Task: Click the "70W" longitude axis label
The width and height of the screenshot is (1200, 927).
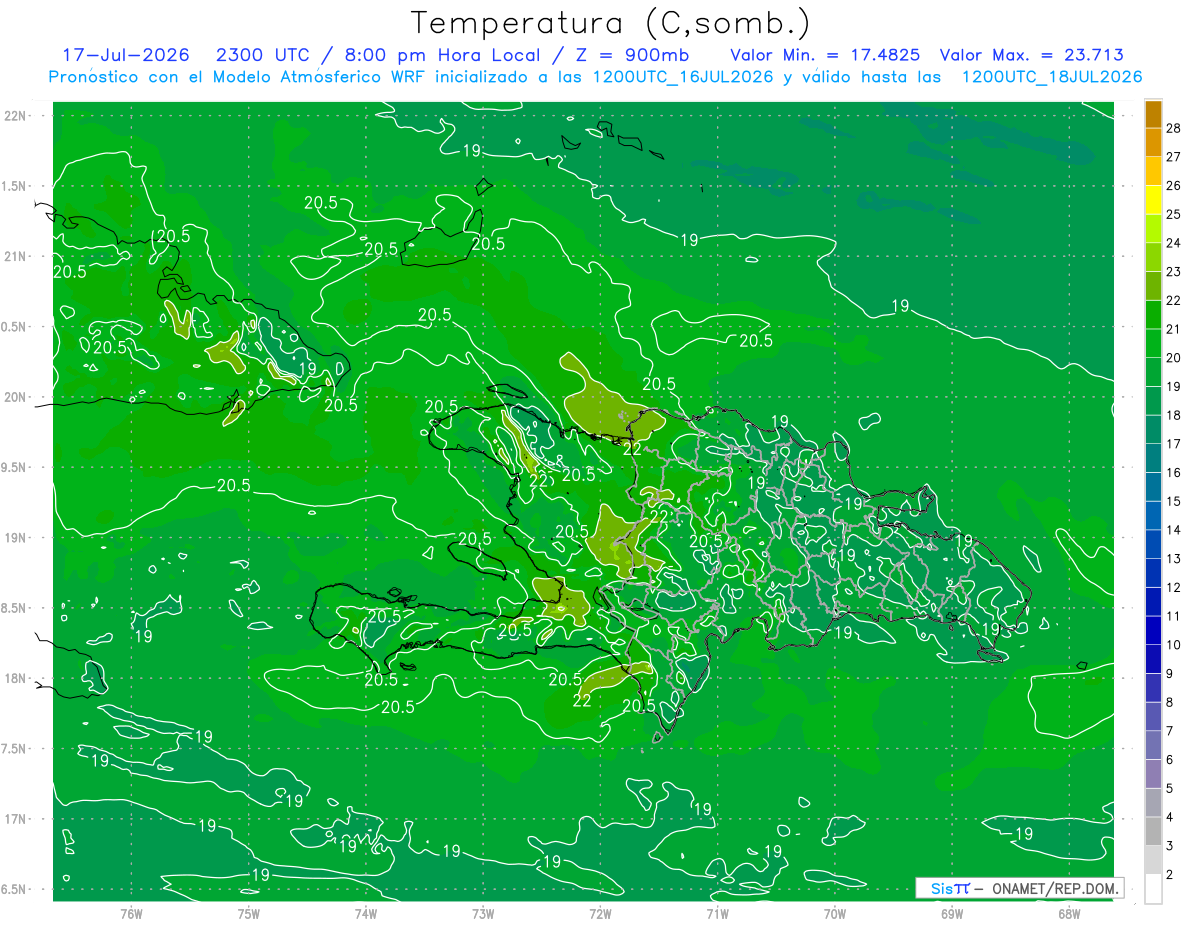Action: click(x=835, y=913)
